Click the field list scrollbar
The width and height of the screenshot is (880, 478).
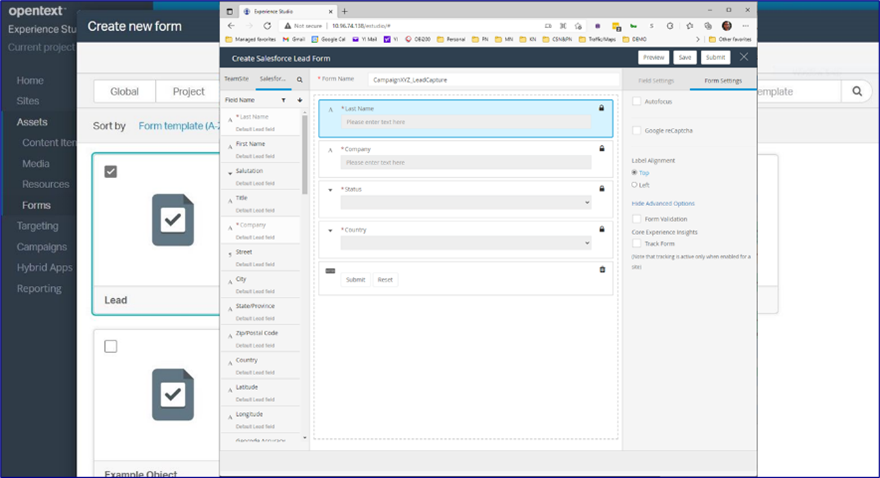pyautogui.click(x=305, y=155)
